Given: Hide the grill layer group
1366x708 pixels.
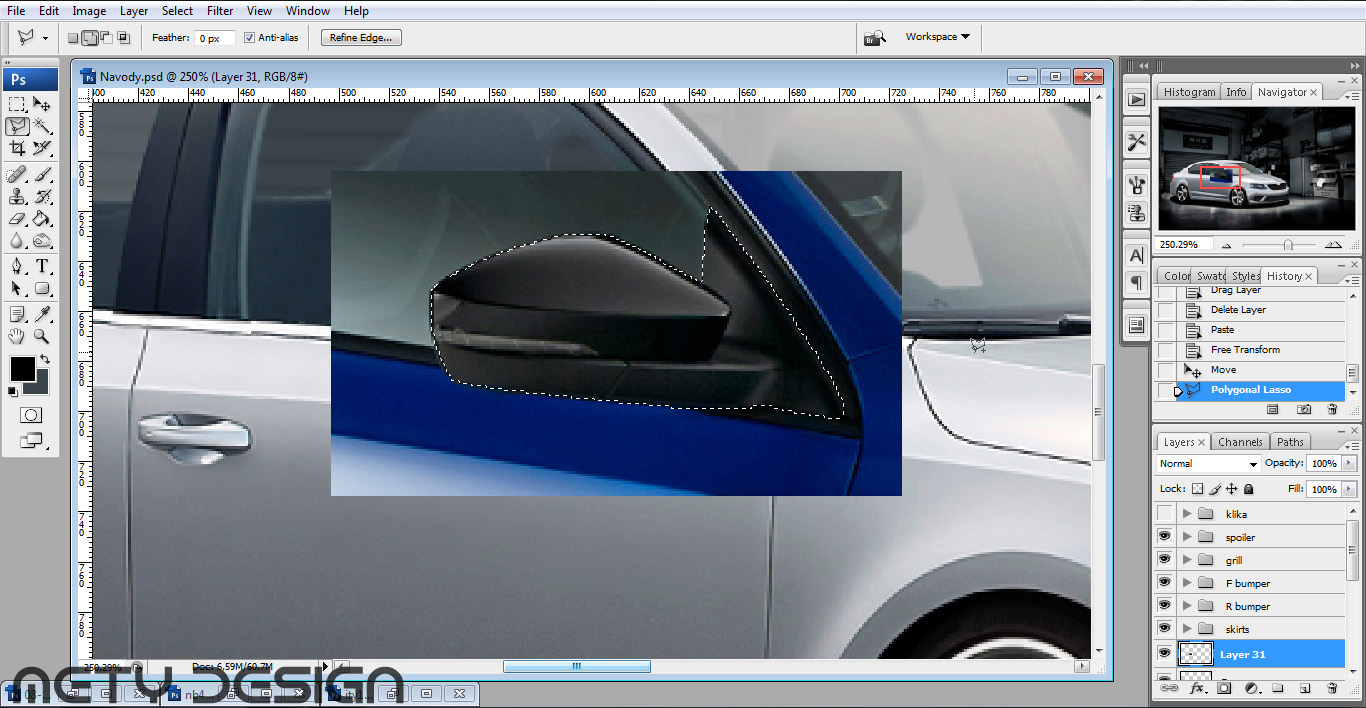Looking at the screenshot, I should pyautogui.click(x=1164, y=560).
